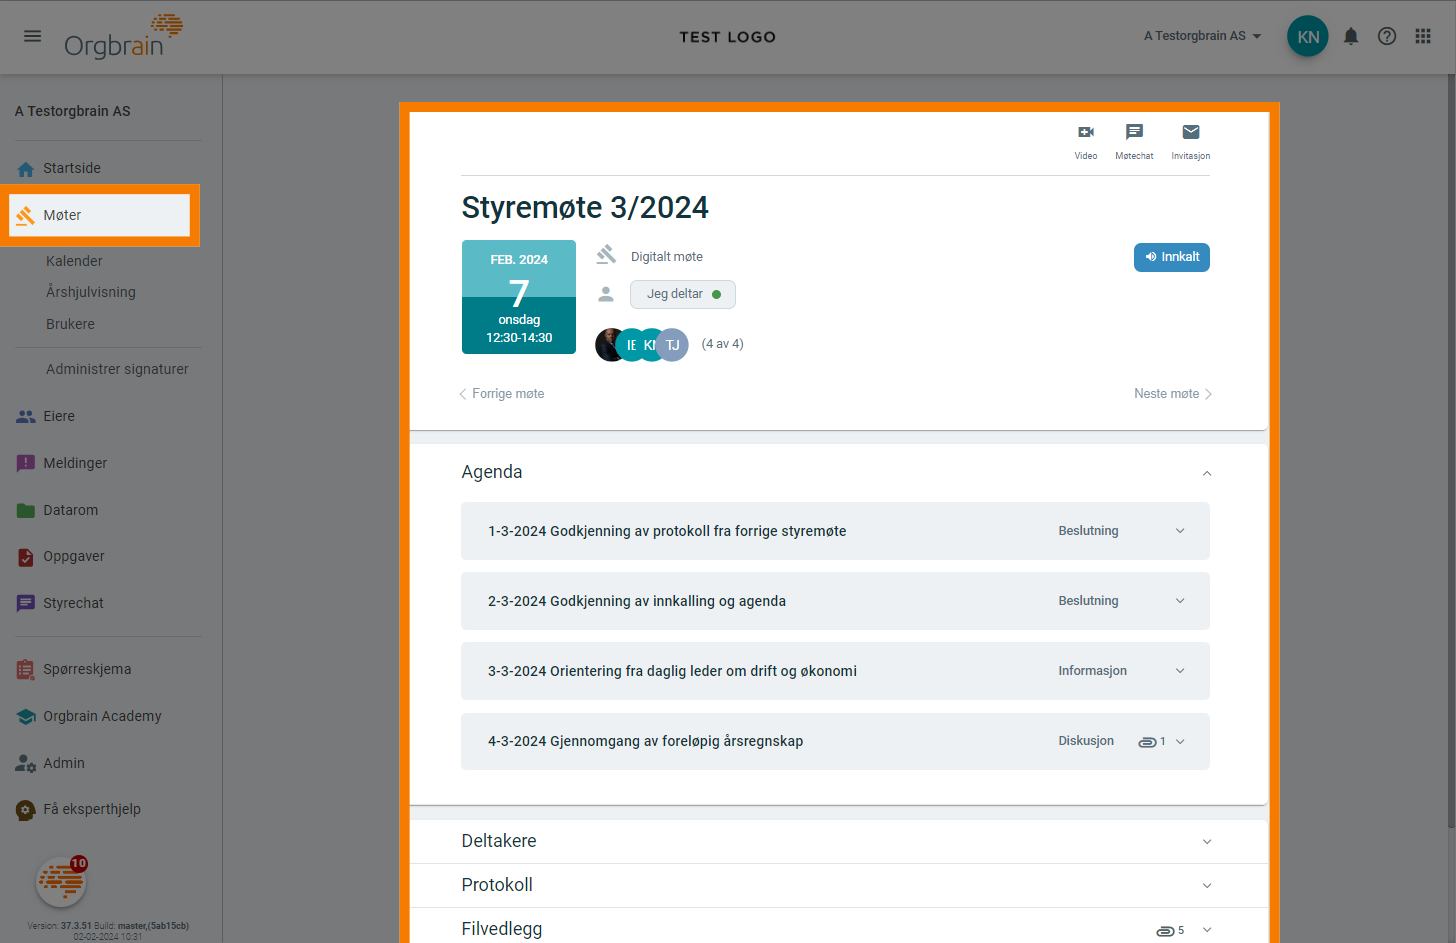Viewport: 1456px width, 943px height.
Task: Expand agenda item 2-3-2024 Godkjenning av innkalling
Action: [1180, 601]
